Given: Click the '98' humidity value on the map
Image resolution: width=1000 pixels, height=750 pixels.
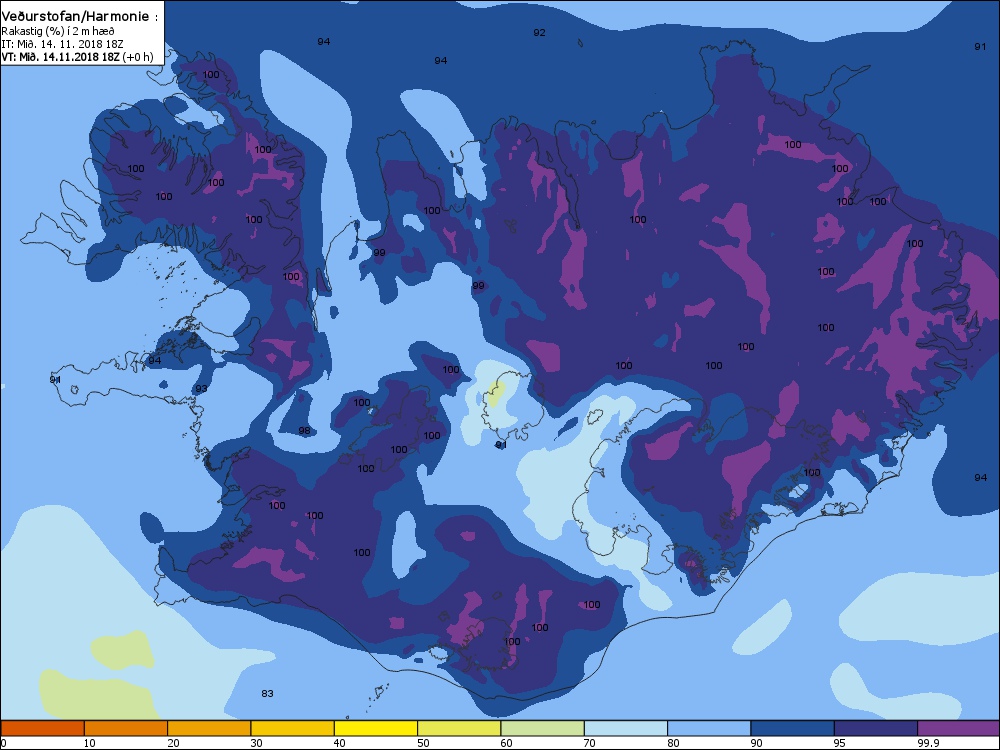Looking at the screenshot, I should (x=305, y=430).
